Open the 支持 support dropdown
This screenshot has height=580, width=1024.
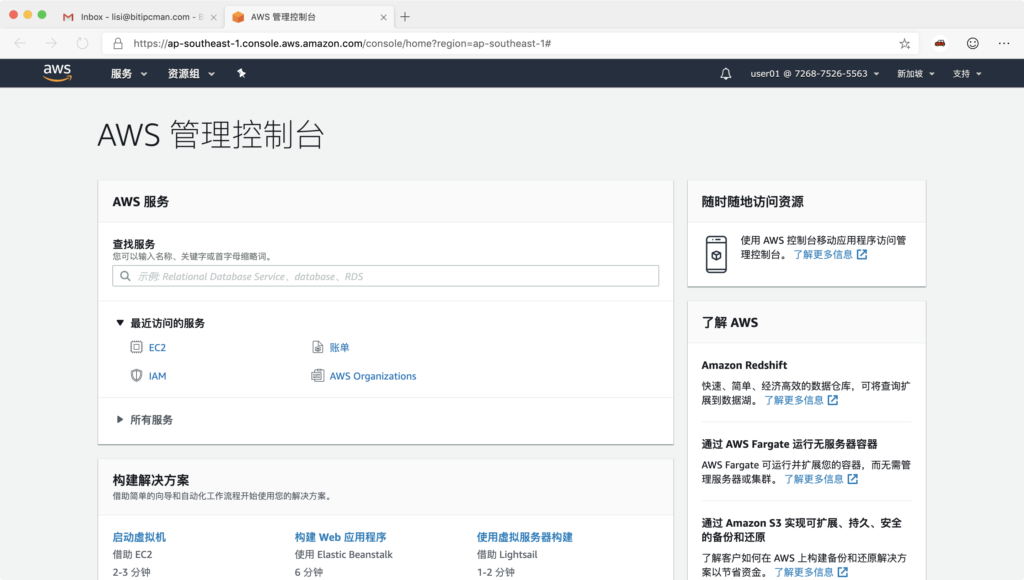967,74
